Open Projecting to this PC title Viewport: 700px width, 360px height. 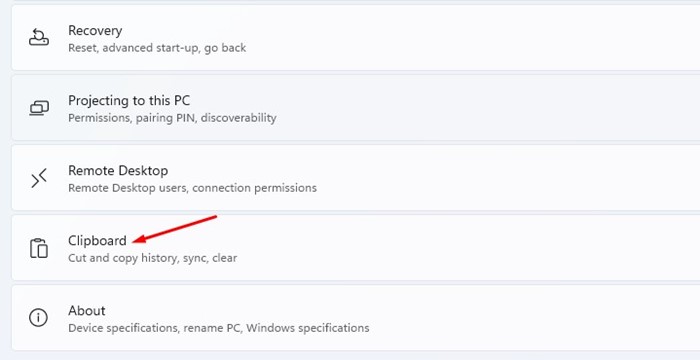[129, 101]
